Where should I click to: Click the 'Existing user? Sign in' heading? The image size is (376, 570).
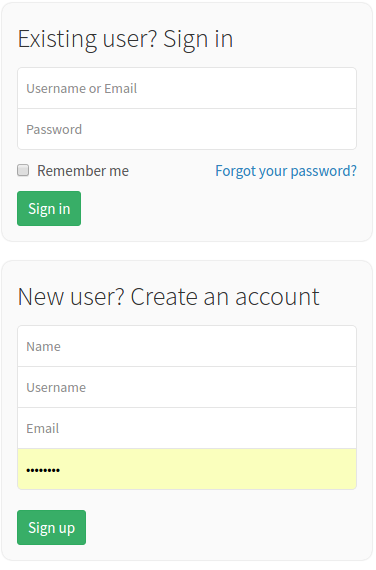coord(125,39)
